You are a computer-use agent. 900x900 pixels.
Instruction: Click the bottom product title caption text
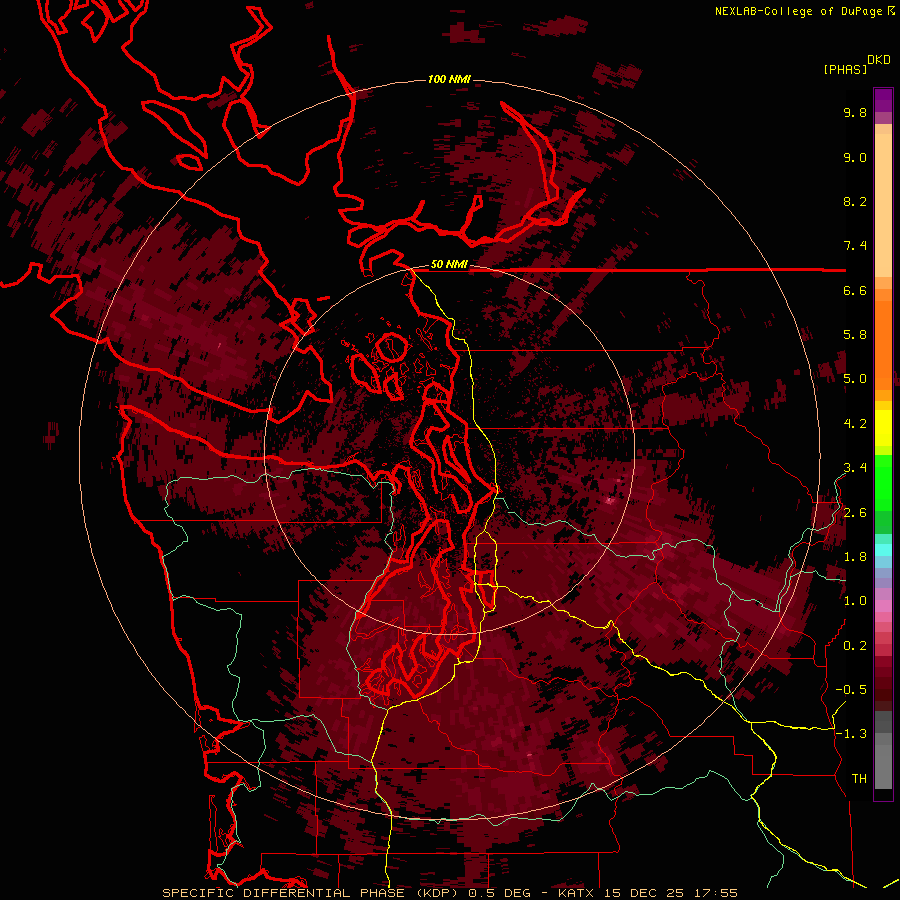449,893
